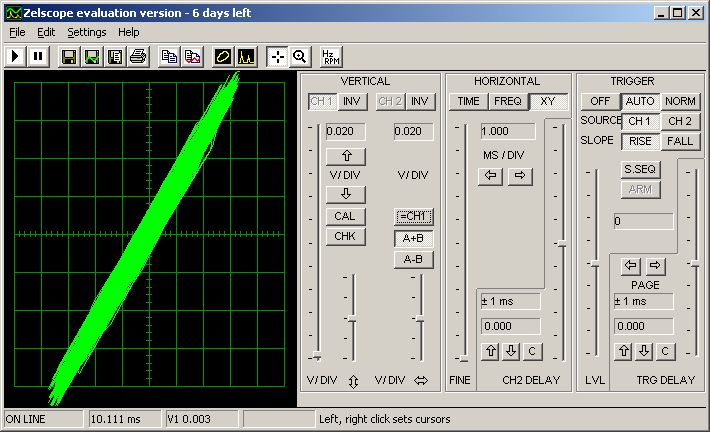The image size is (710, 432).
Task: Set trigger slope to FALL
Action: click(680, 141)
